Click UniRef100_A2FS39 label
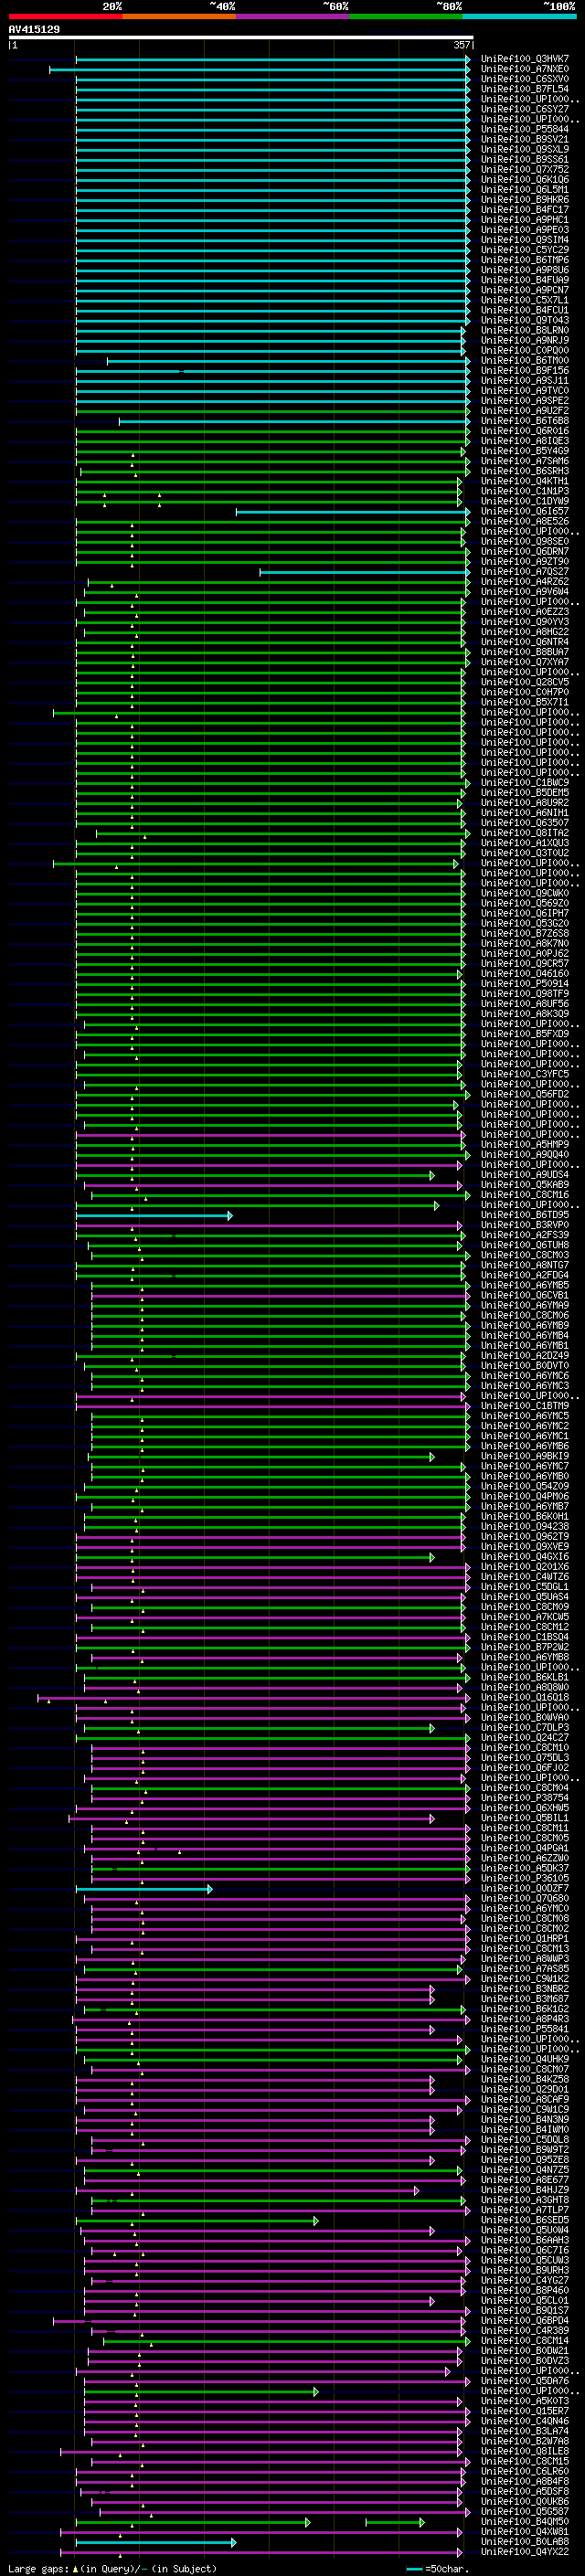The image size is (585, 2576). (x=525, y=1235)
